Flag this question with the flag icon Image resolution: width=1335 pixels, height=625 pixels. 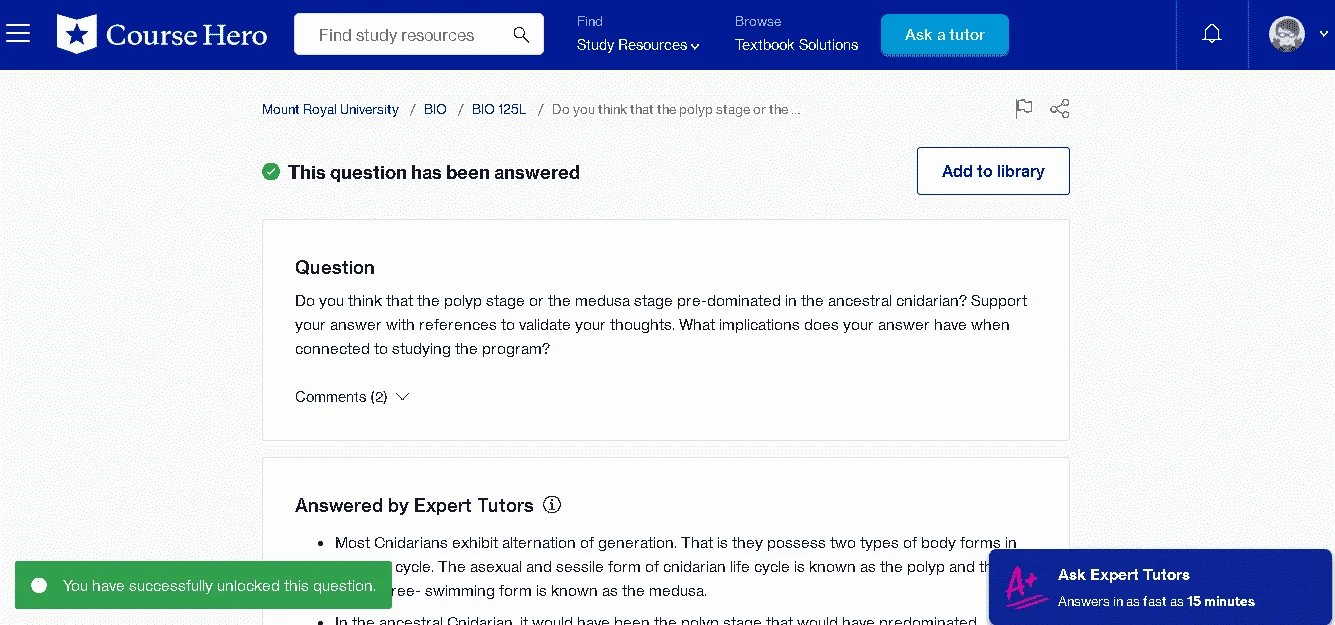coord(1024,109)
